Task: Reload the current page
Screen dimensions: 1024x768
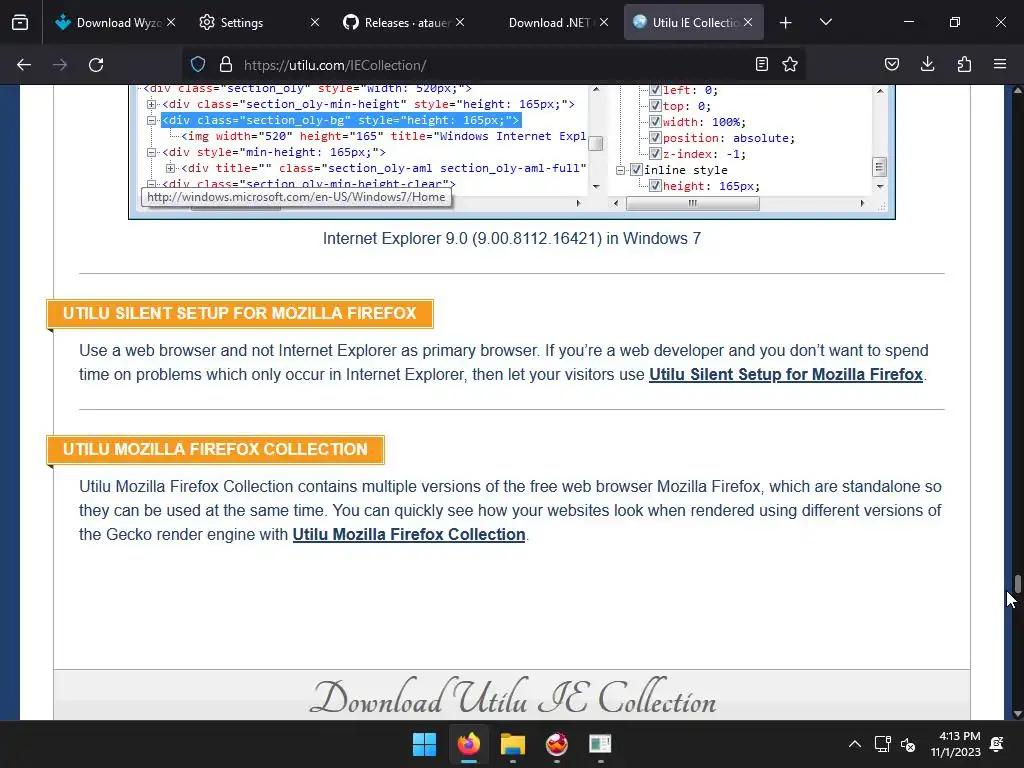Action: pos(96,65)
